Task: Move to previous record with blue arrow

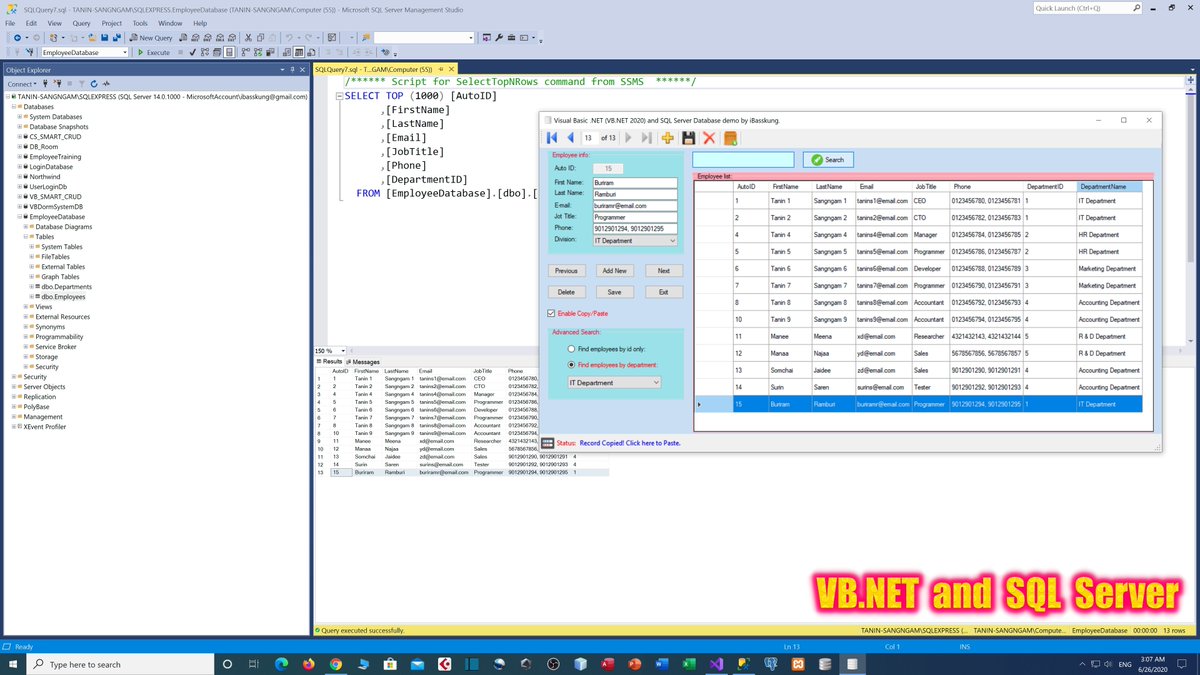Action: [x=570, y=138]
